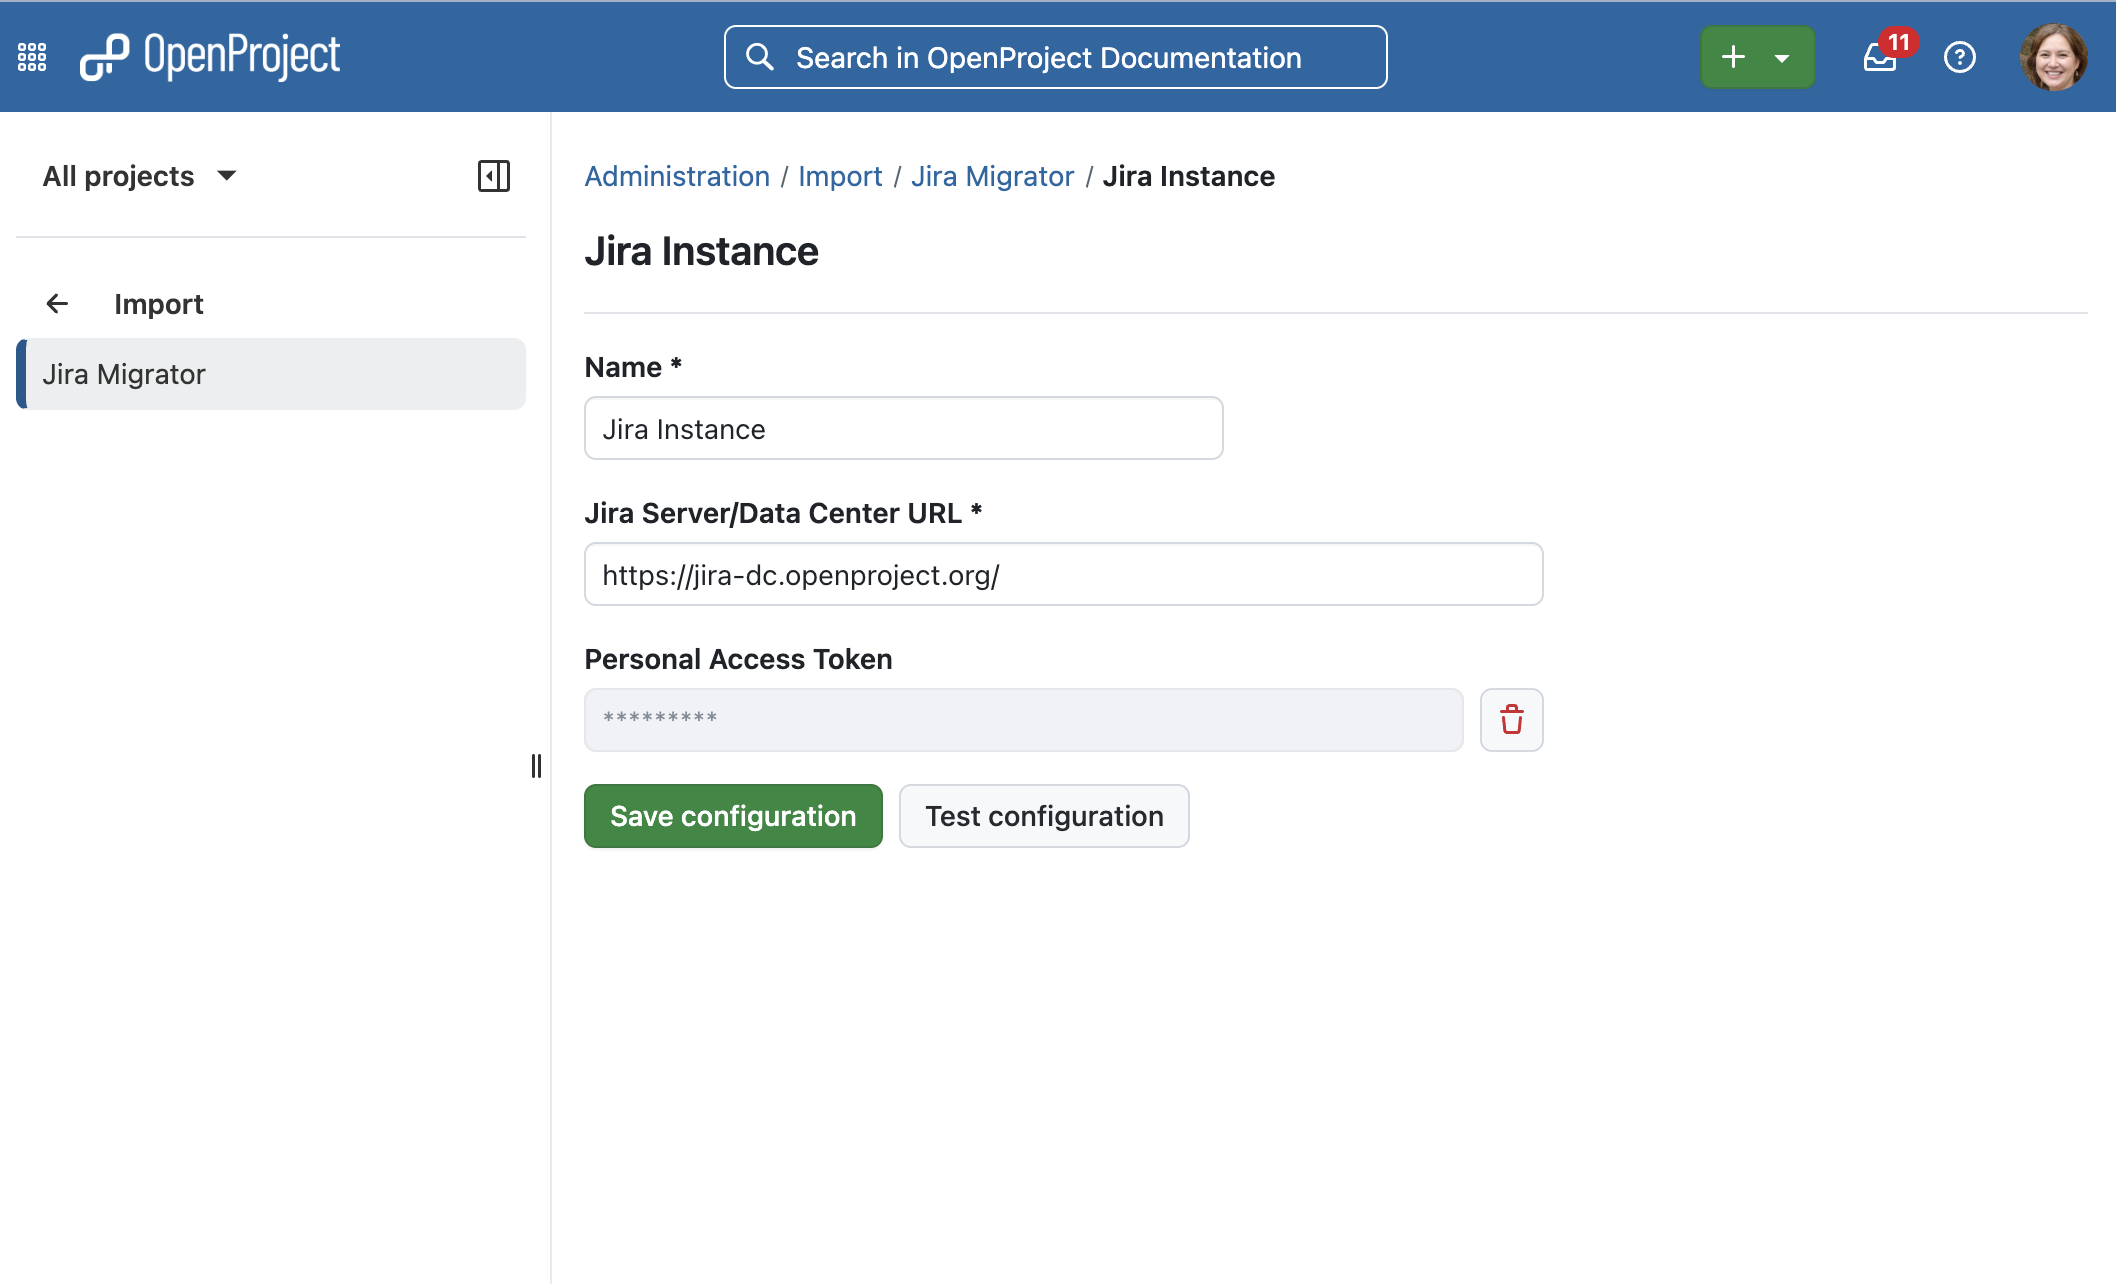Click the green plus create button
The height and width of the screenshot is (1284, 2116).
tap(1734, 57)
